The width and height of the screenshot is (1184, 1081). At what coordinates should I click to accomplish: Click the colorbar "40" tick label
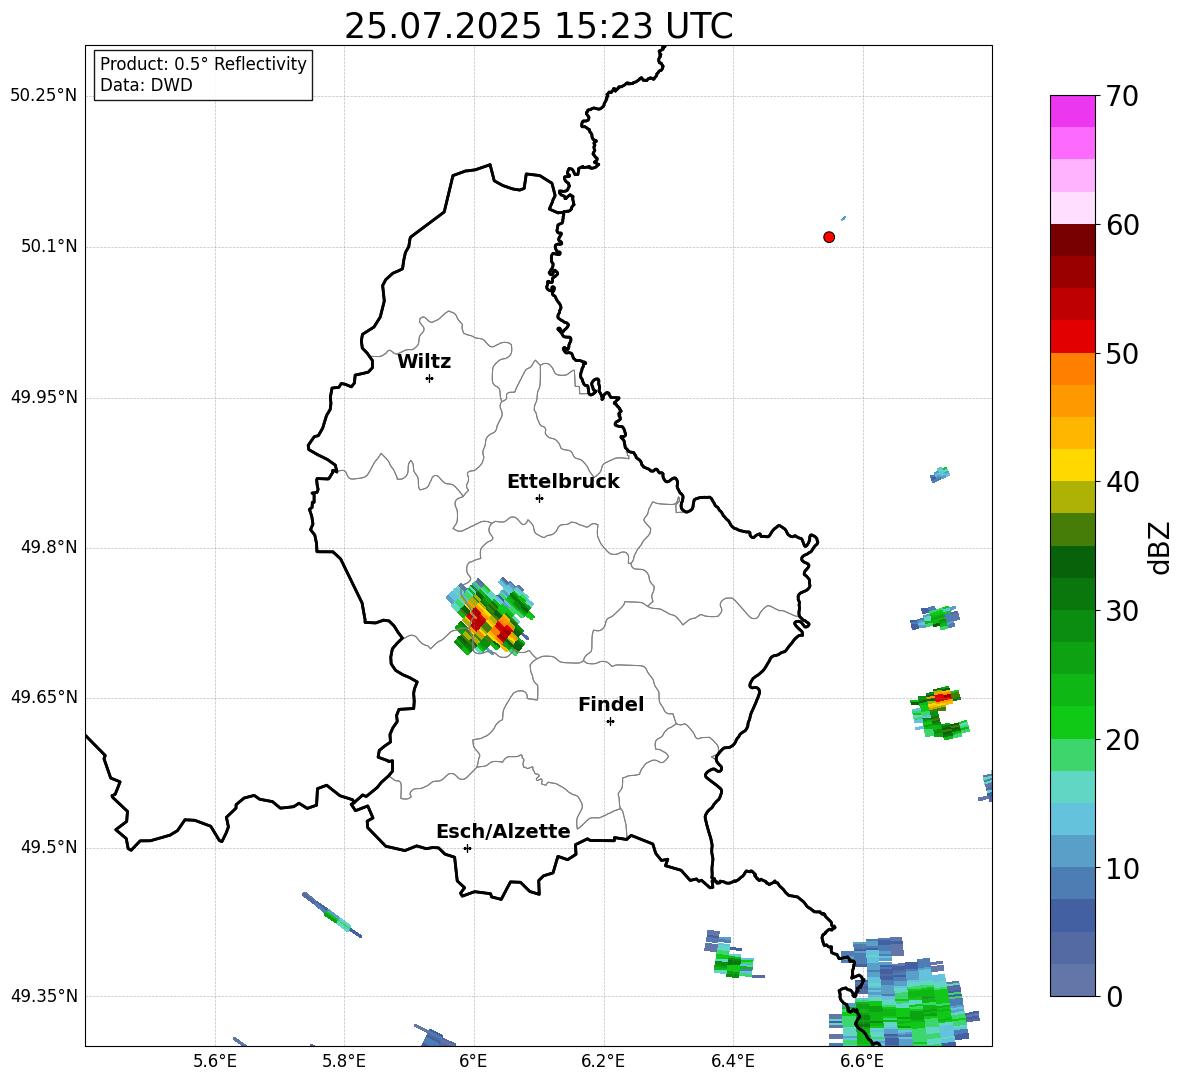[x=1122, y=482]
